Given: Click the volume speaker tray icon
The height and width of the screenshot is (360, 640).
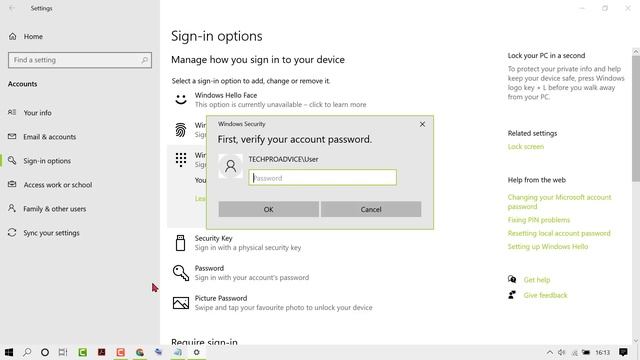Looking at the screenshot, I should (x=562, y=352).
